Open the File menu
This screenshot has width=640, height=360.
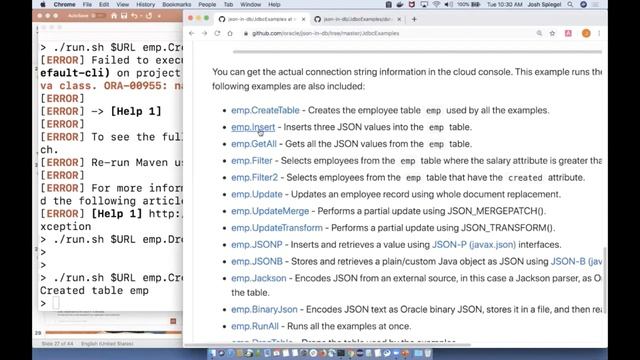87,4
